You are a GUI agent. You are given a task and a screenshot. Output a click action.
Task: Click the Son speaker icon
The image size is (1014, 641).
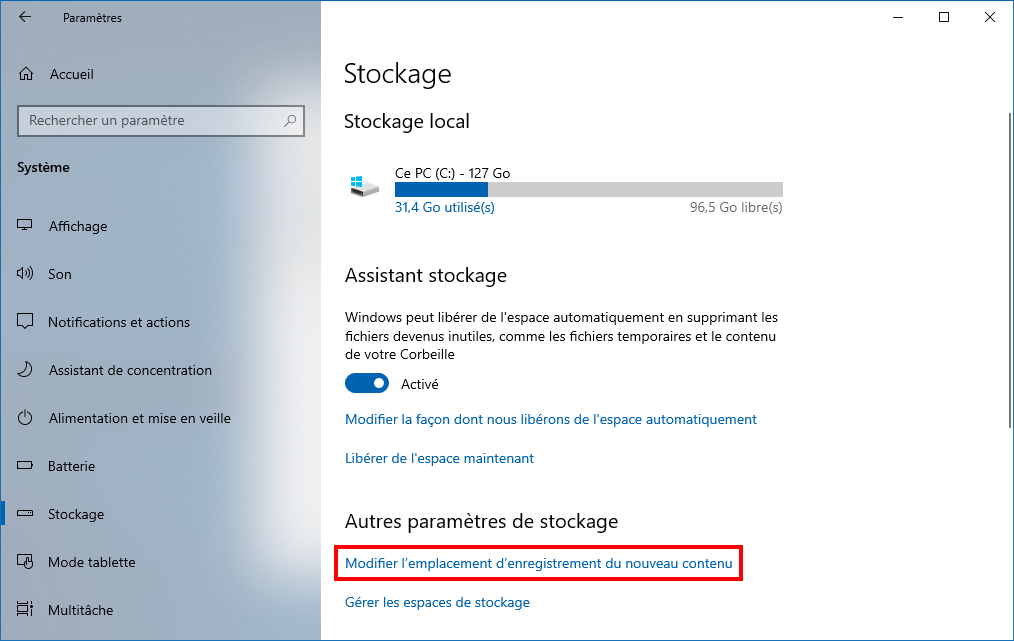click(25, 273)
